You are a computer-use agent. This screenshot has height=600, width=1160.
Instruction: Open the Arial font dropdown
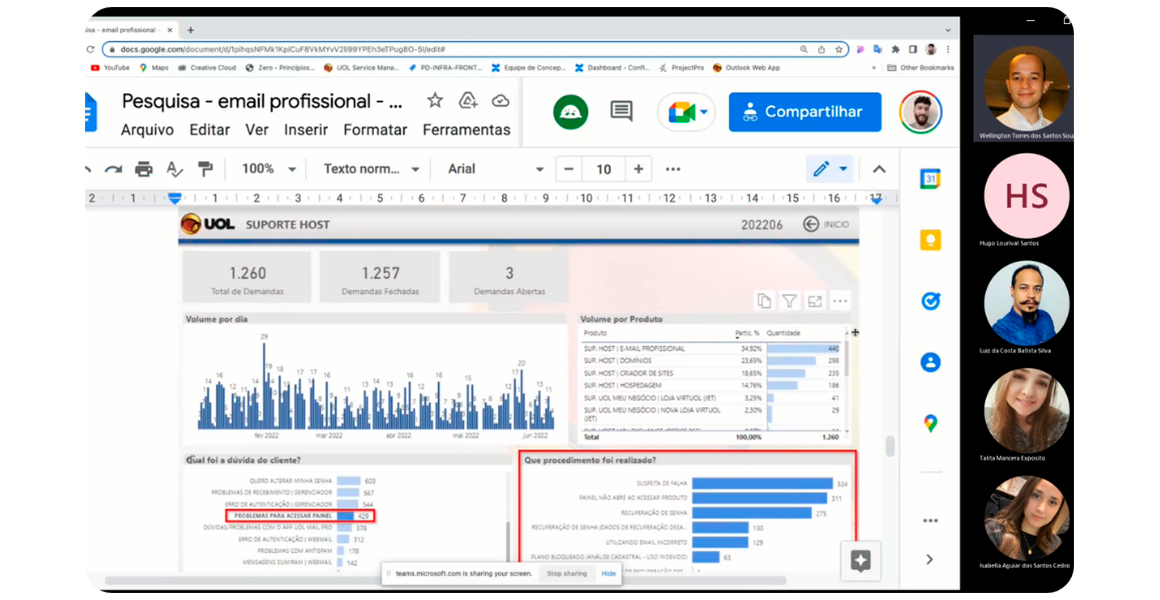pyautogui.click(x=495, y=169)
